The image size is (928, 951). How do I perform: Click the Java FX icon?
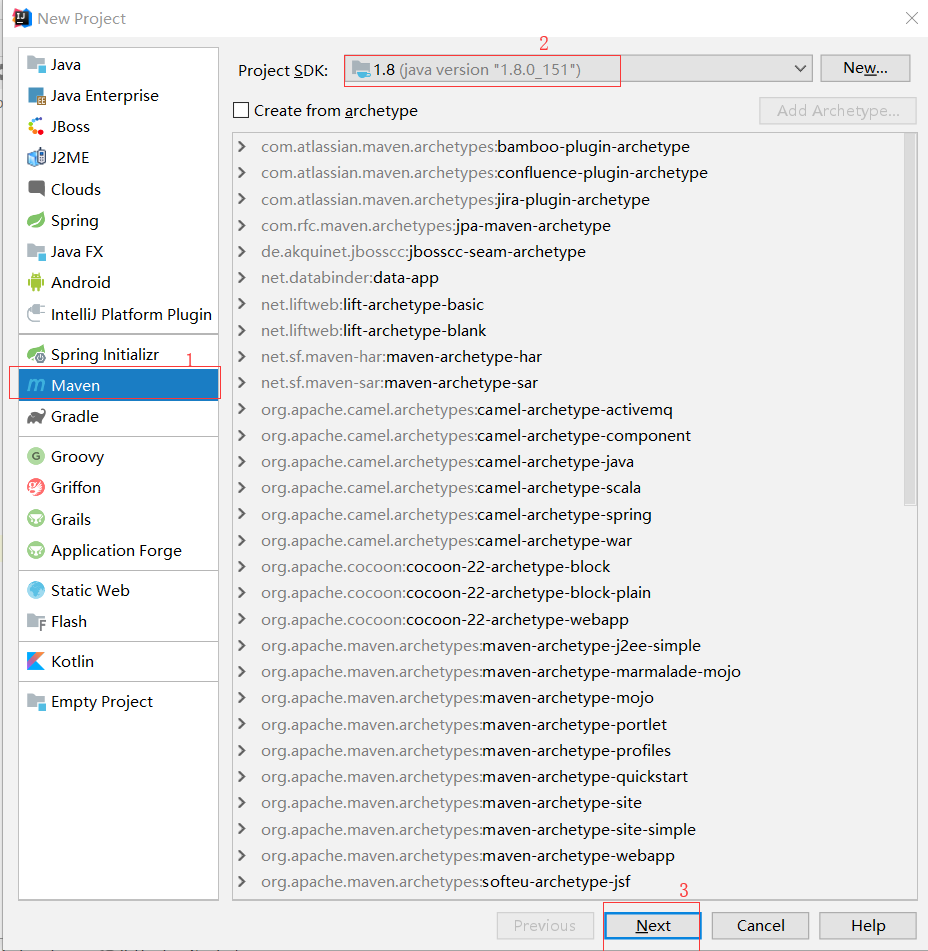28,251
